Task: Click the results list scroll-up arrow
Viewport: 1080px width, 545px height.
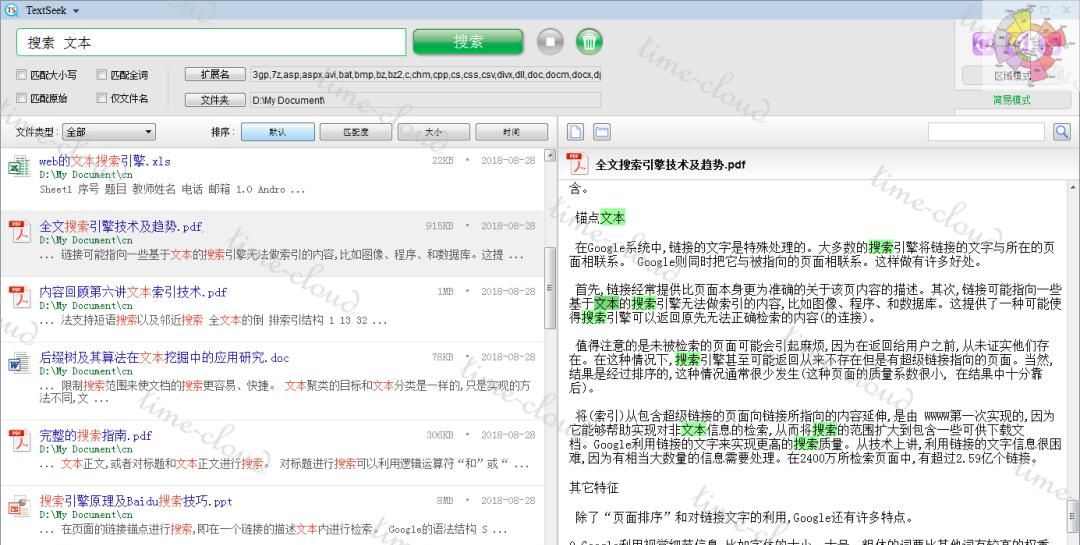Action: click(550, 156)
